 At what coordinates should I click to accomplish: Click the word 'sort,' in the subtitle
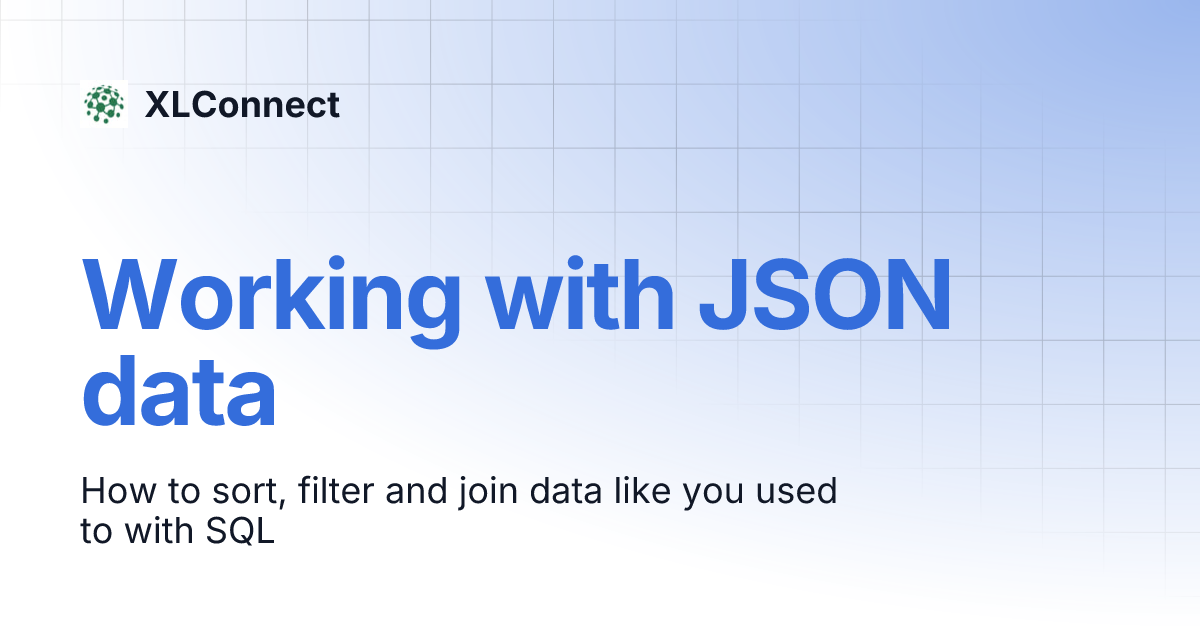point(244,492)
